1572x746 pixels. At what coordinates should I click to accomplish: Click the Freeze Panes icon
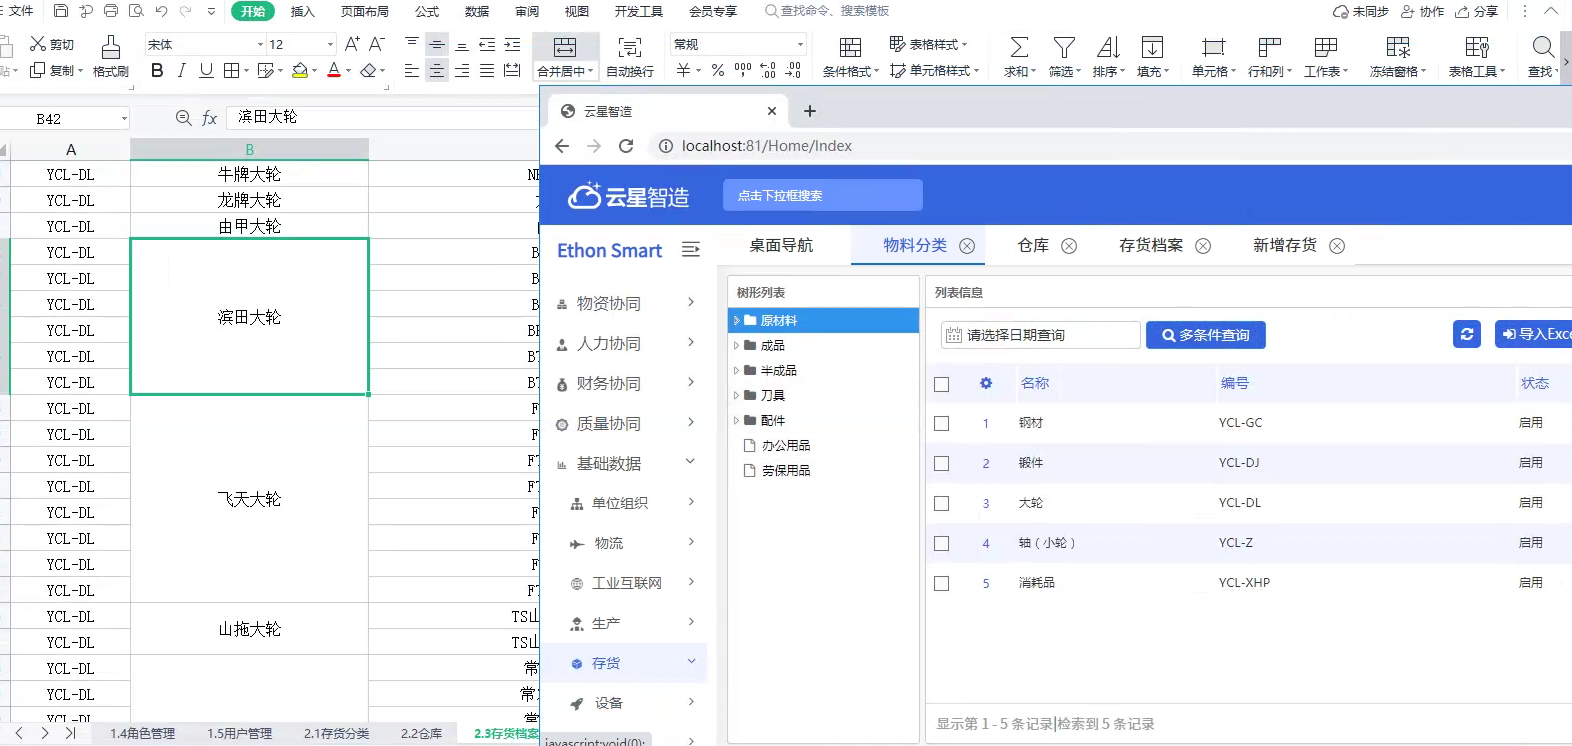[x=1397, y=56]
